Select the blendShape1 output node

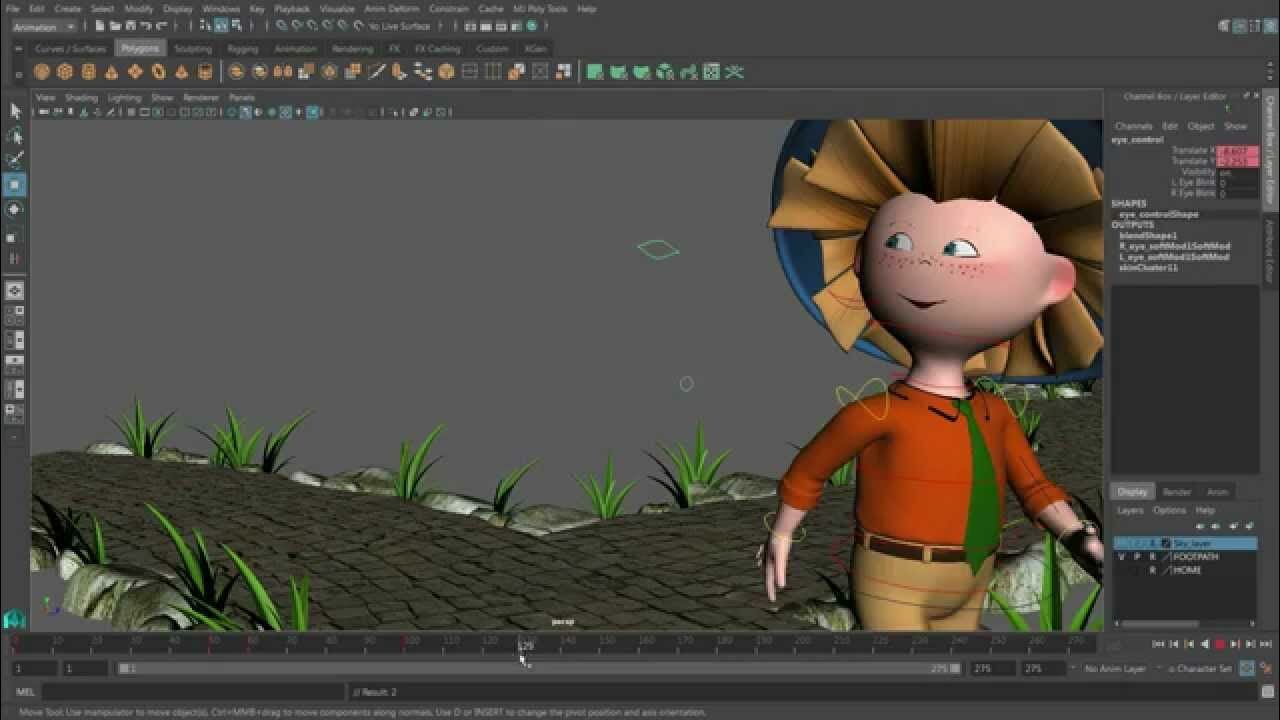point(1148,236)
